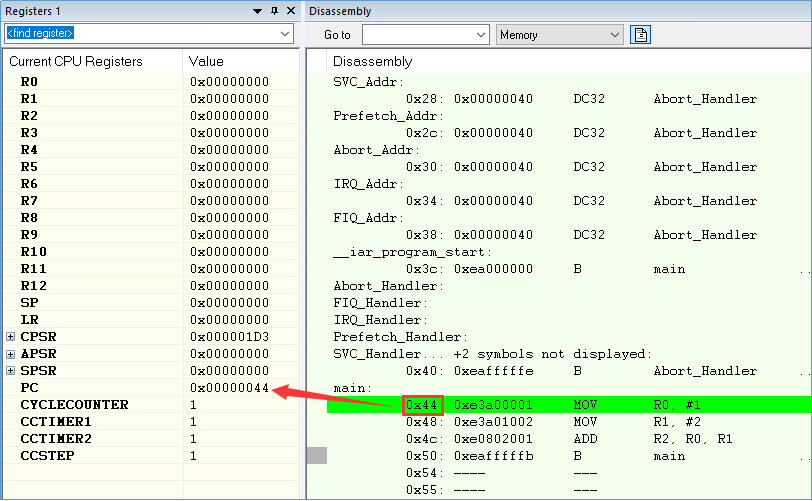
Task: Select the R1 register name
Action: click(29, 99)
